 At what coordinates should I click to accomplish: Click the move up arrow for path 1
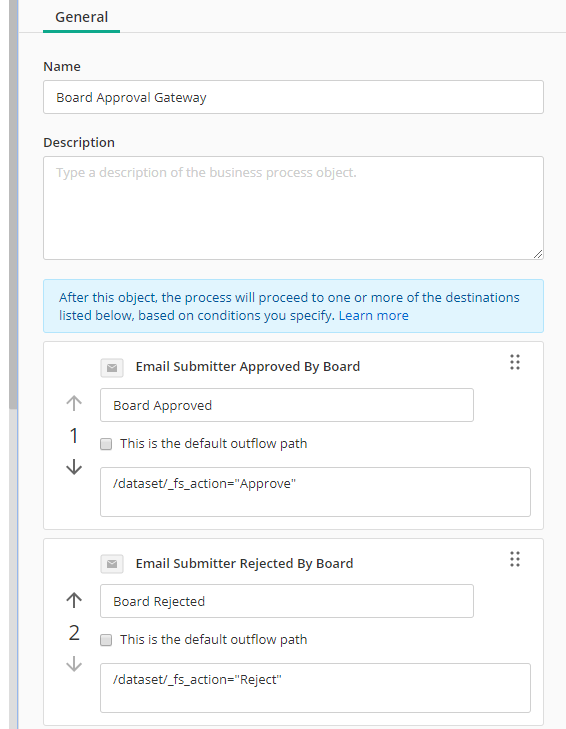(x=74, y=403)
